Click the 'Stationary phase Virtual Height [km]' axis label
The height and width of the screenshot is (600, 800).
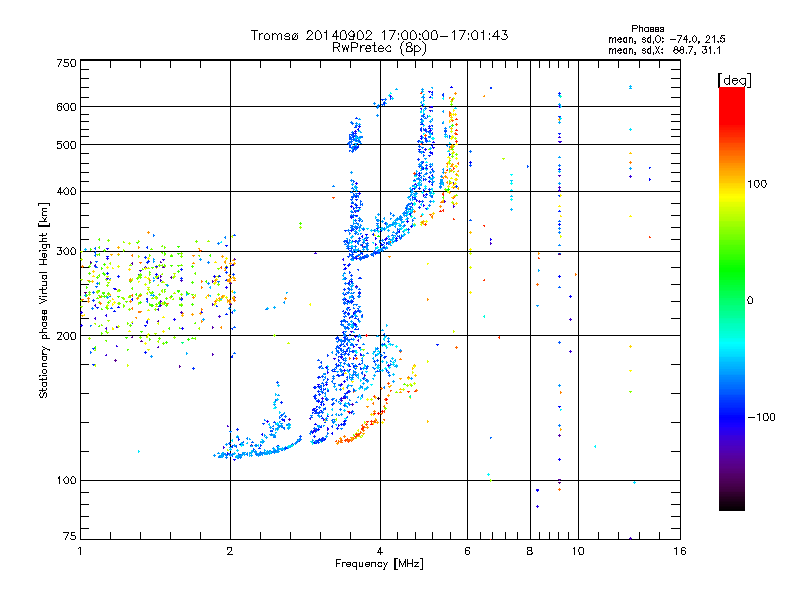pos(44,300)
